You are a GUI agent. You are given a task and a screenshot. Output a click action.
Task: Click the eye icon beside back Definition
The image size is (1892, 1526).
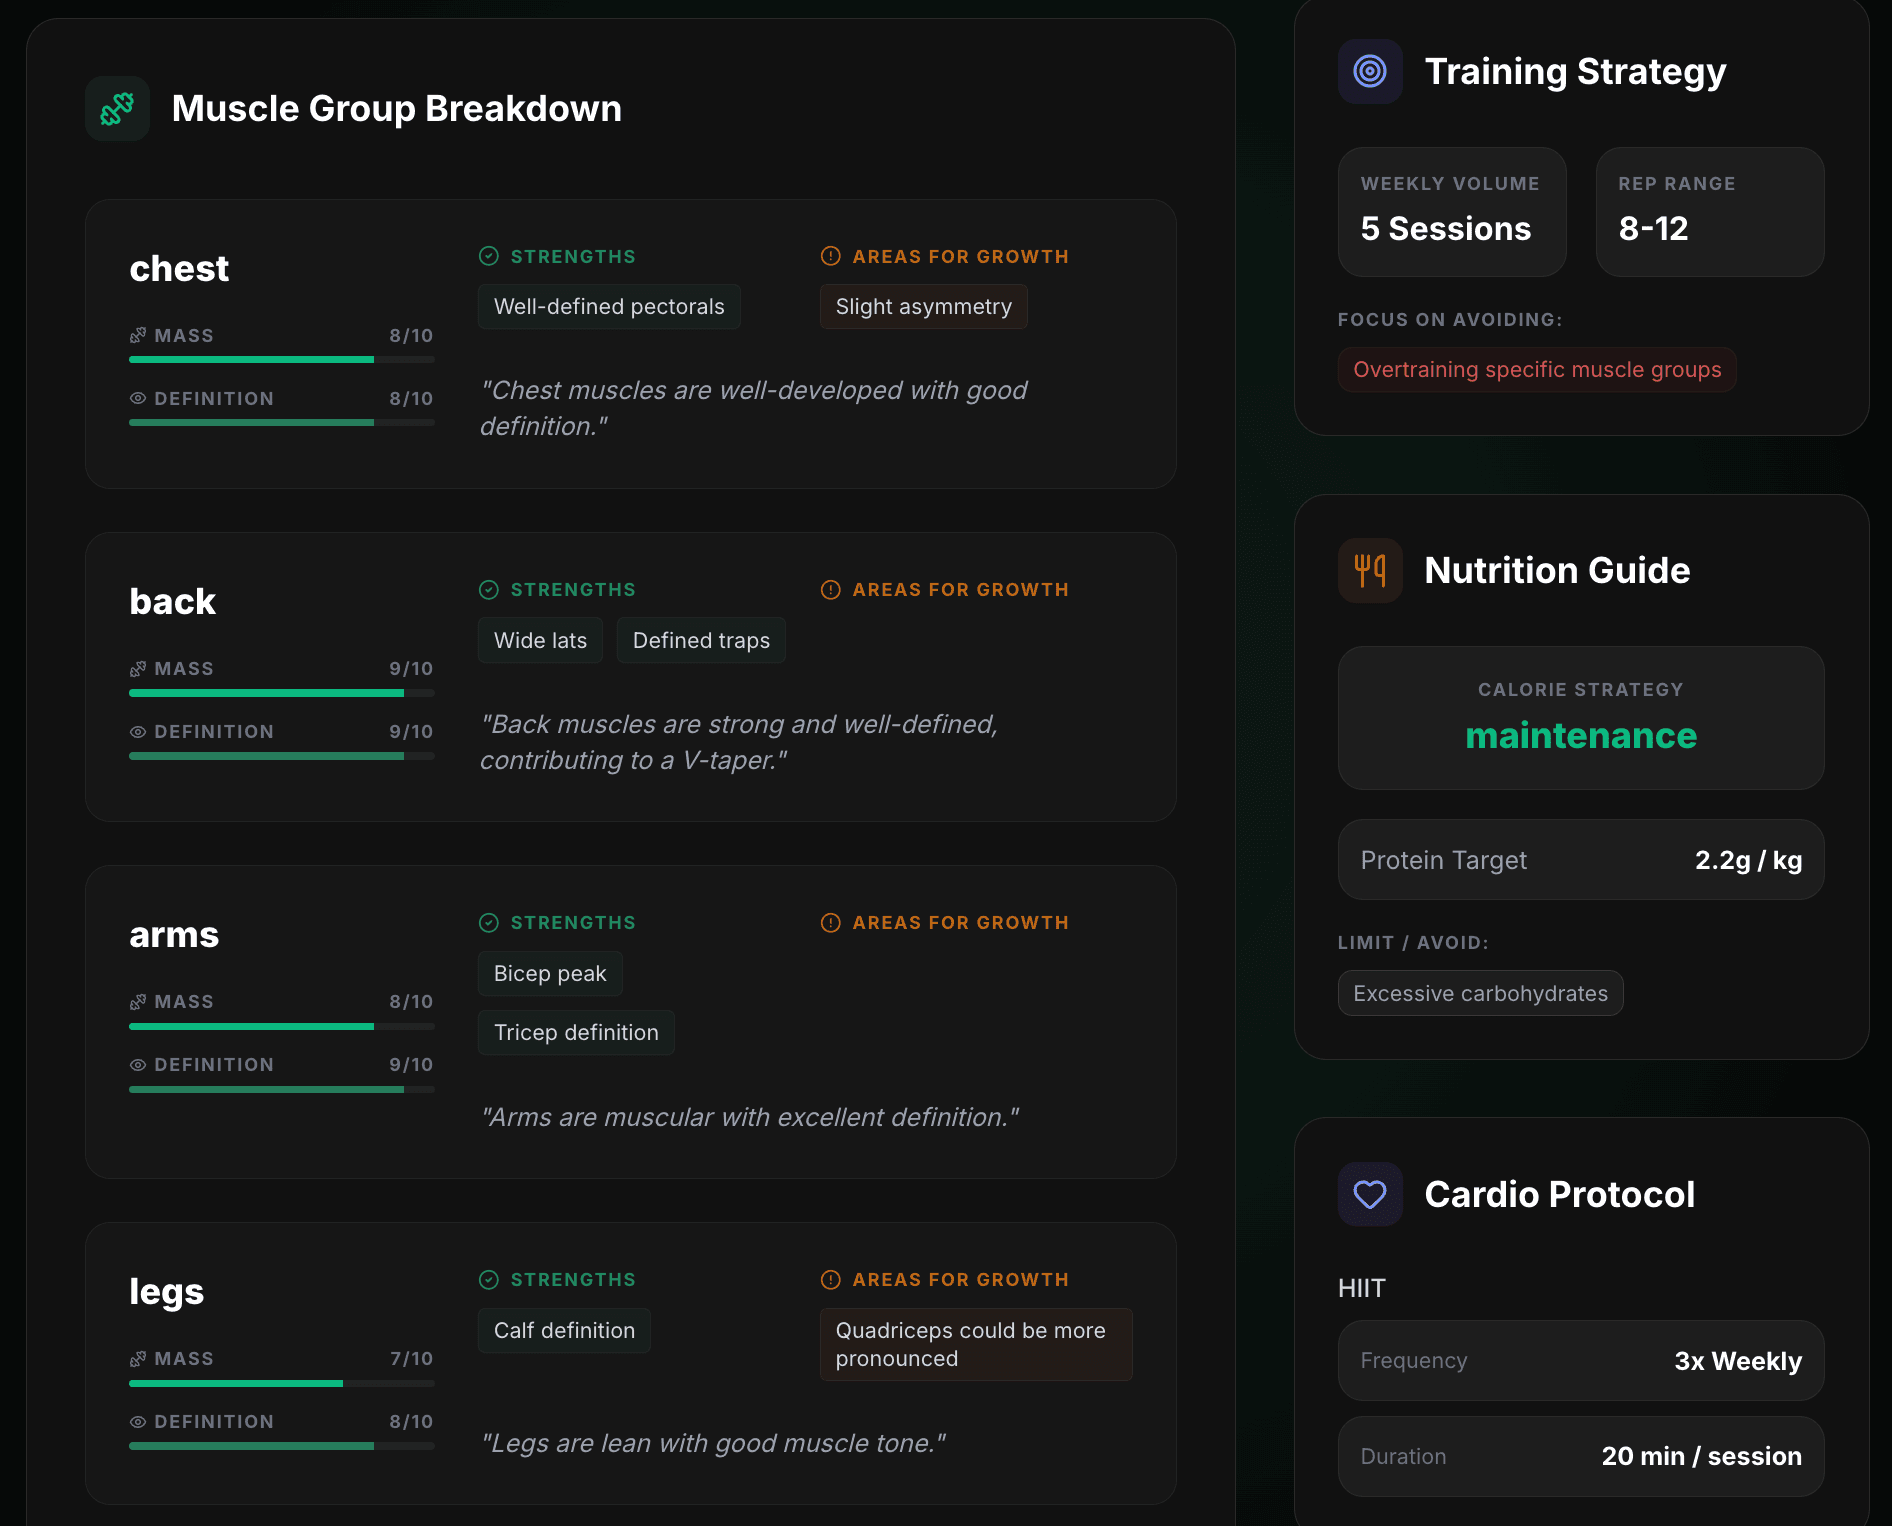pyautogui.click(x=138, y=732)
